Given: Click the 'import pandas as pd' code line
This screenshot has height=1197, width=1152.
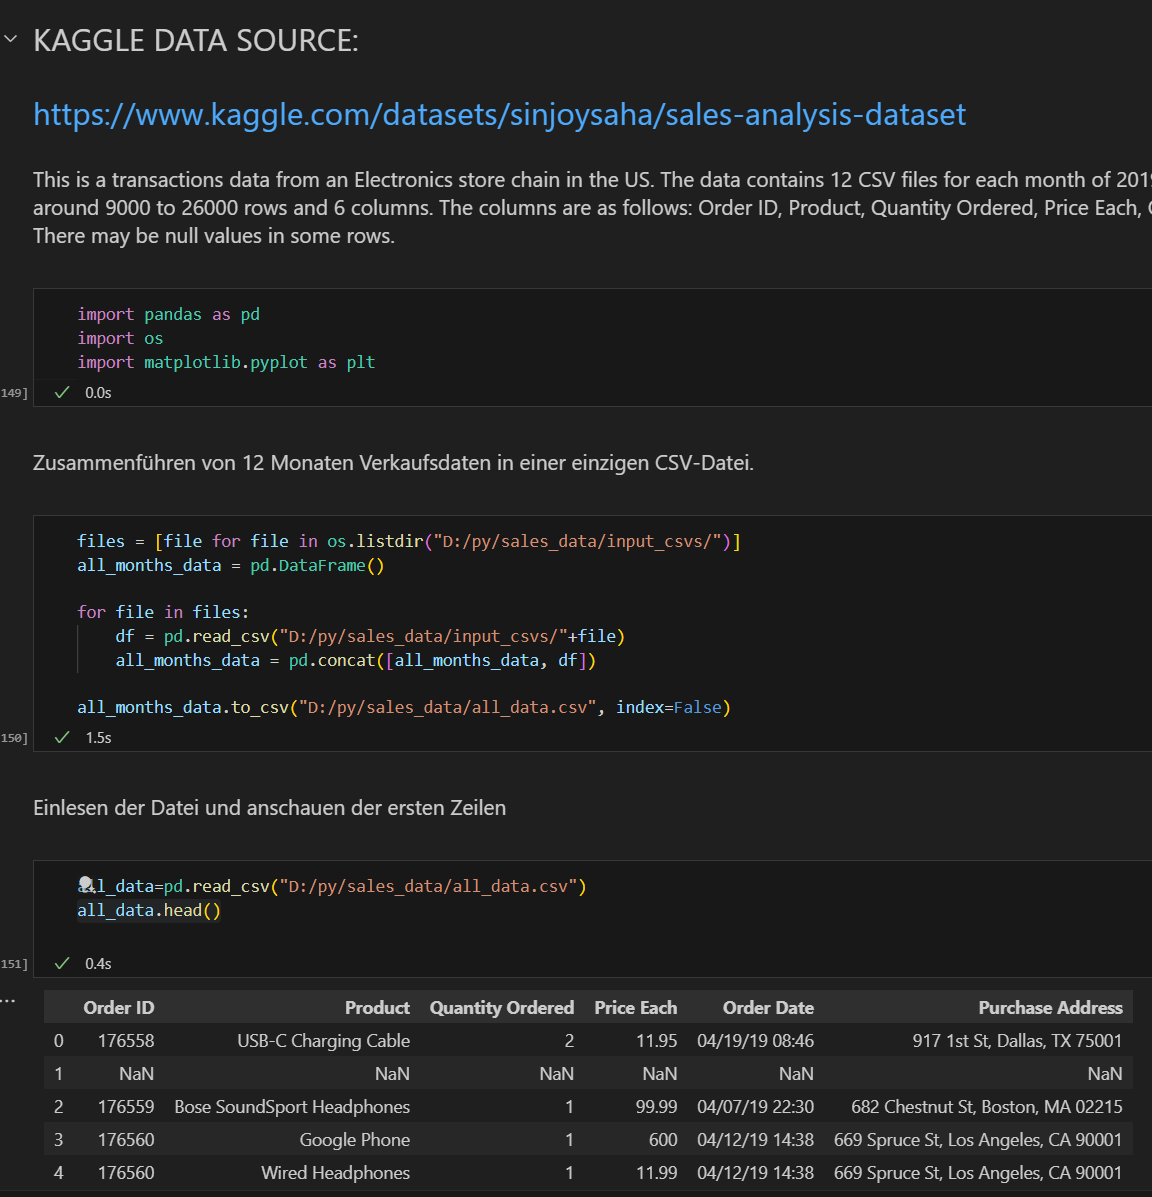Looking at the screenshot, I should click(168, 315).
